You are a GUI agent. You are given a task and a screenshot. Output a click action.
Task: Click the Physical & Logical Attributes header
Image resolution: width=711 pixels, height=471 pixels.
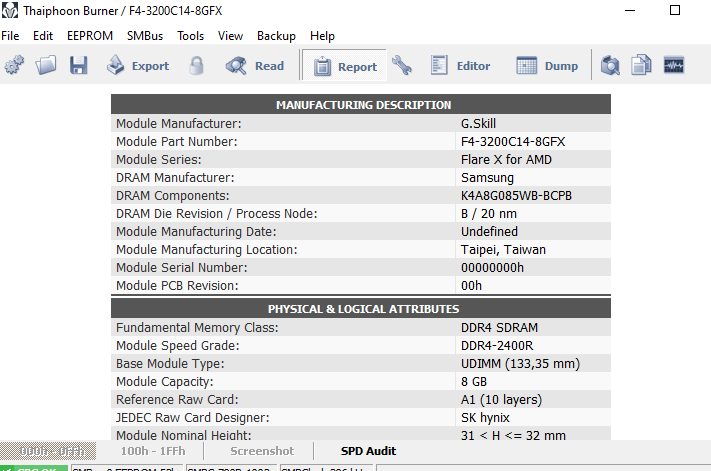tap(363, 309)
